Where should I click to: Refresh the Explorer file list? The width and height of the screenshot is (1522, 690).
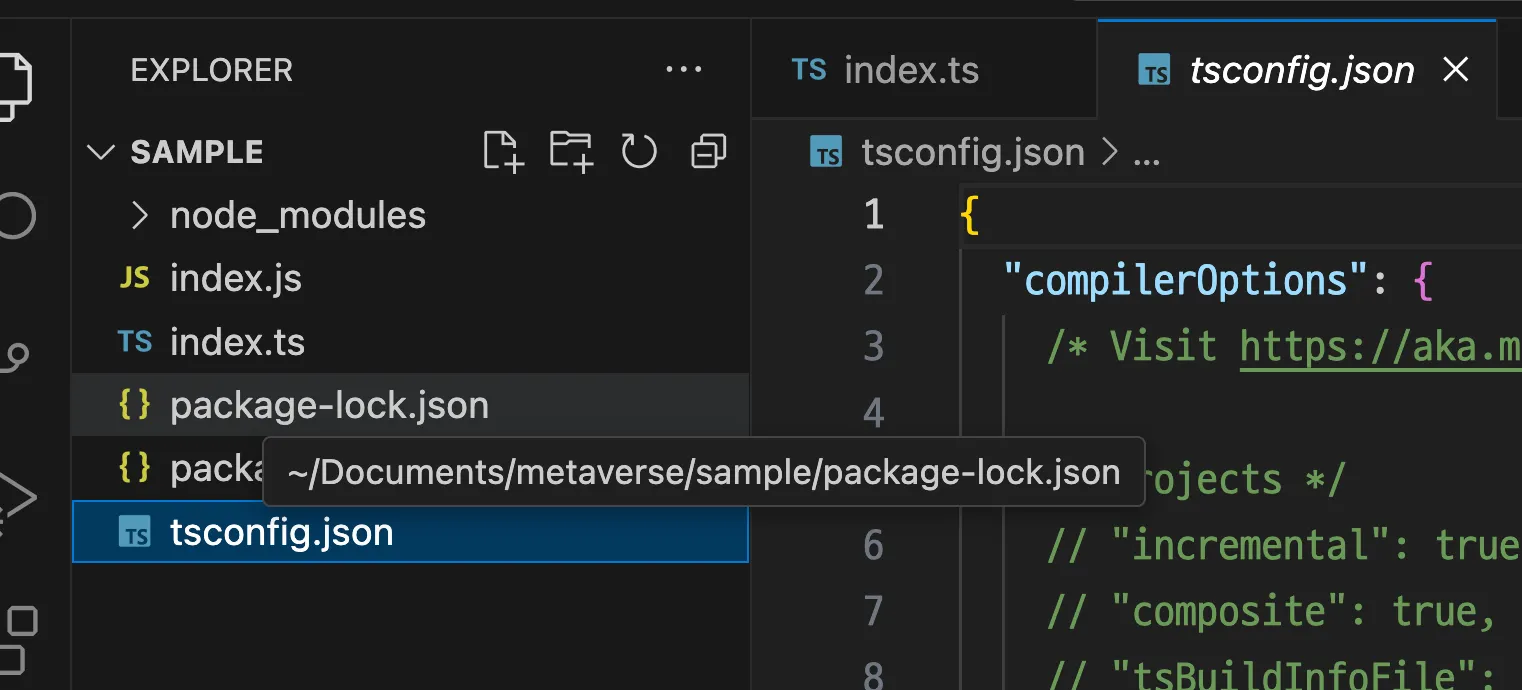(x=639, y=152)
